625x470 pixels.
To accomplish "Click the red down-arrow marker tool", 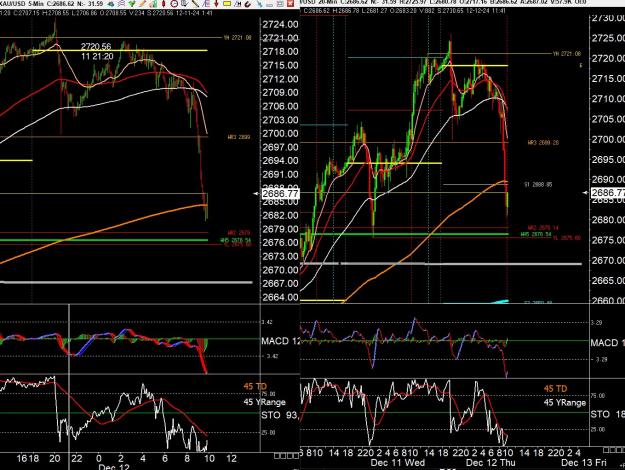I will [216, 4].
